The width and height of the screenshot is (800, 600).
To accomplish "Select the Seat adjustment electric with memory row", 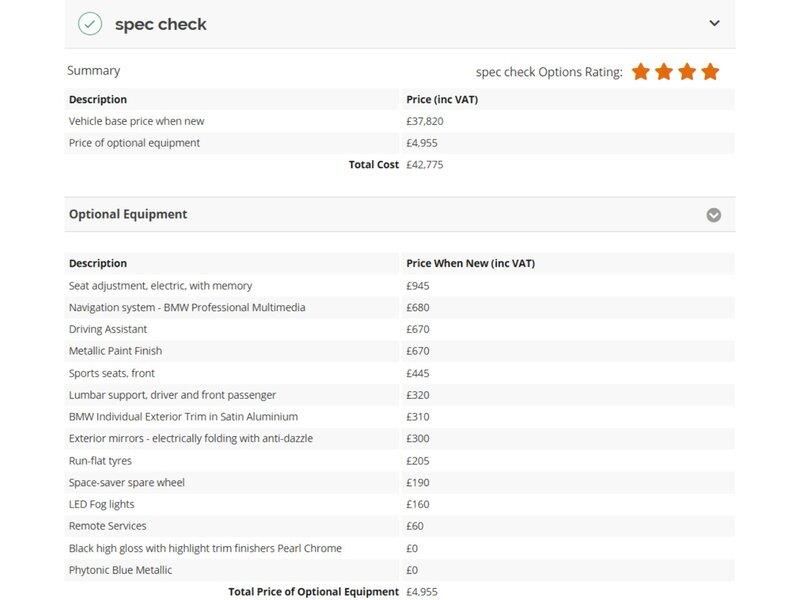I will (x=399, y=286).
